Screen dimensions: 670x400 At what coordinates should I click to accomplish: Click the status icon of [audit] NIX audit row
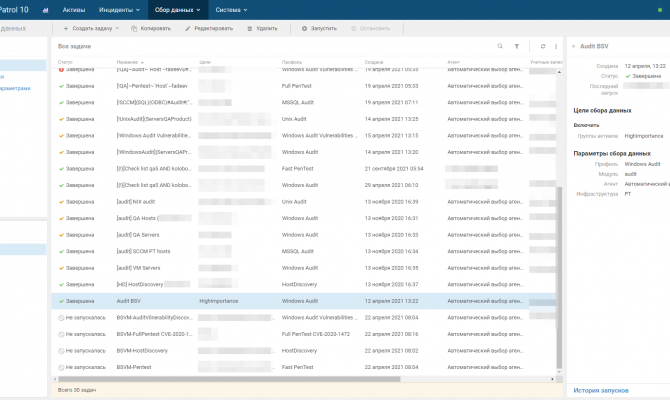(x=61, y=202)
